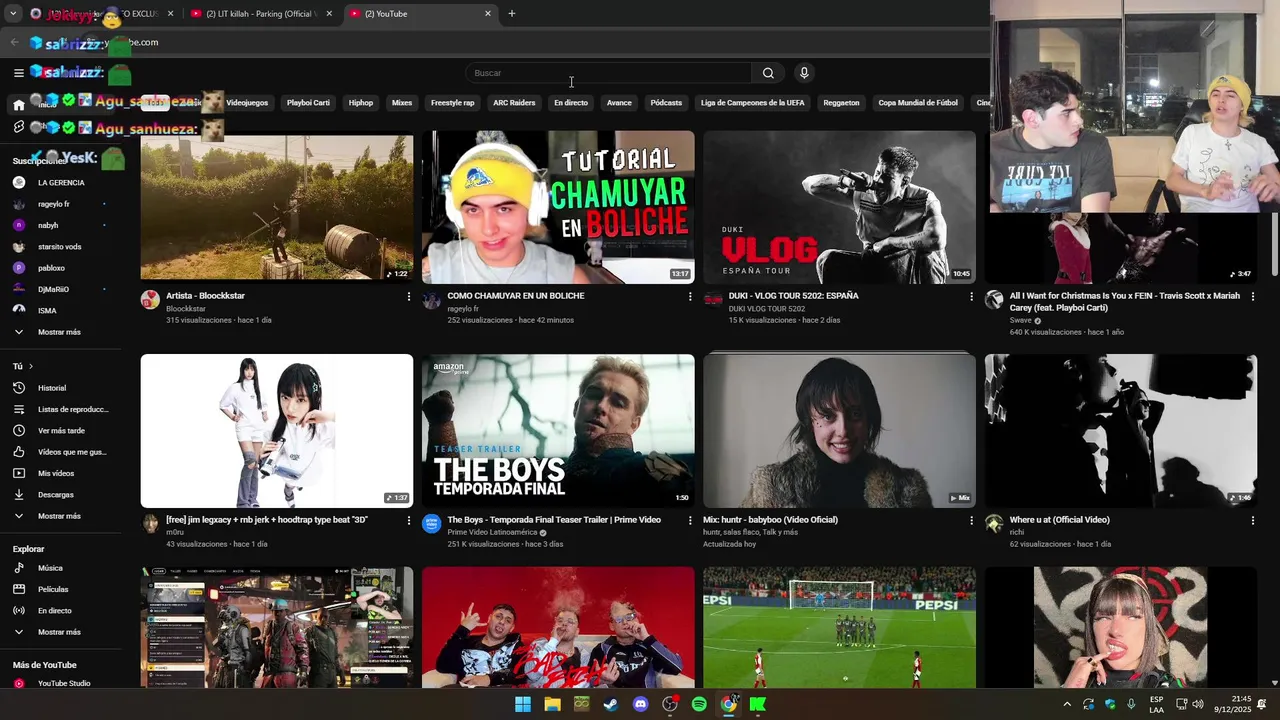Open THE BOYS TEMPORADA FINAL thumbnail

(x=558, y=431)
